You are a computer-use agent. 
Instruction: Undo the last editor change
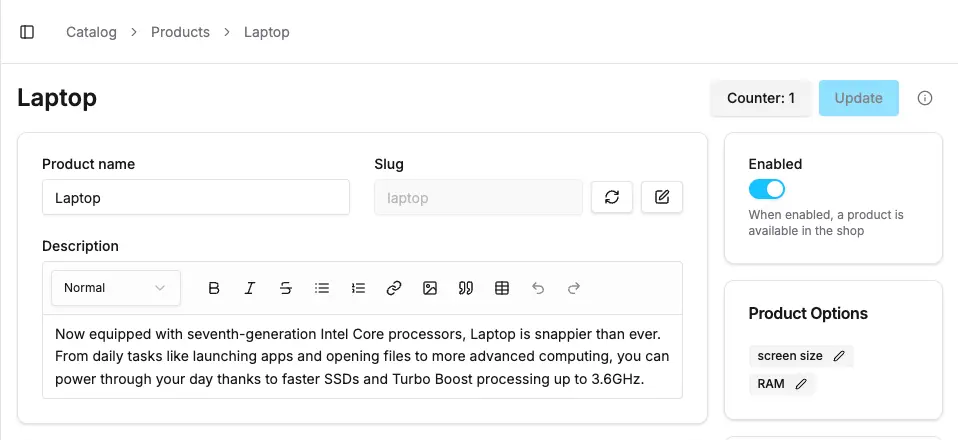(538, 288)
